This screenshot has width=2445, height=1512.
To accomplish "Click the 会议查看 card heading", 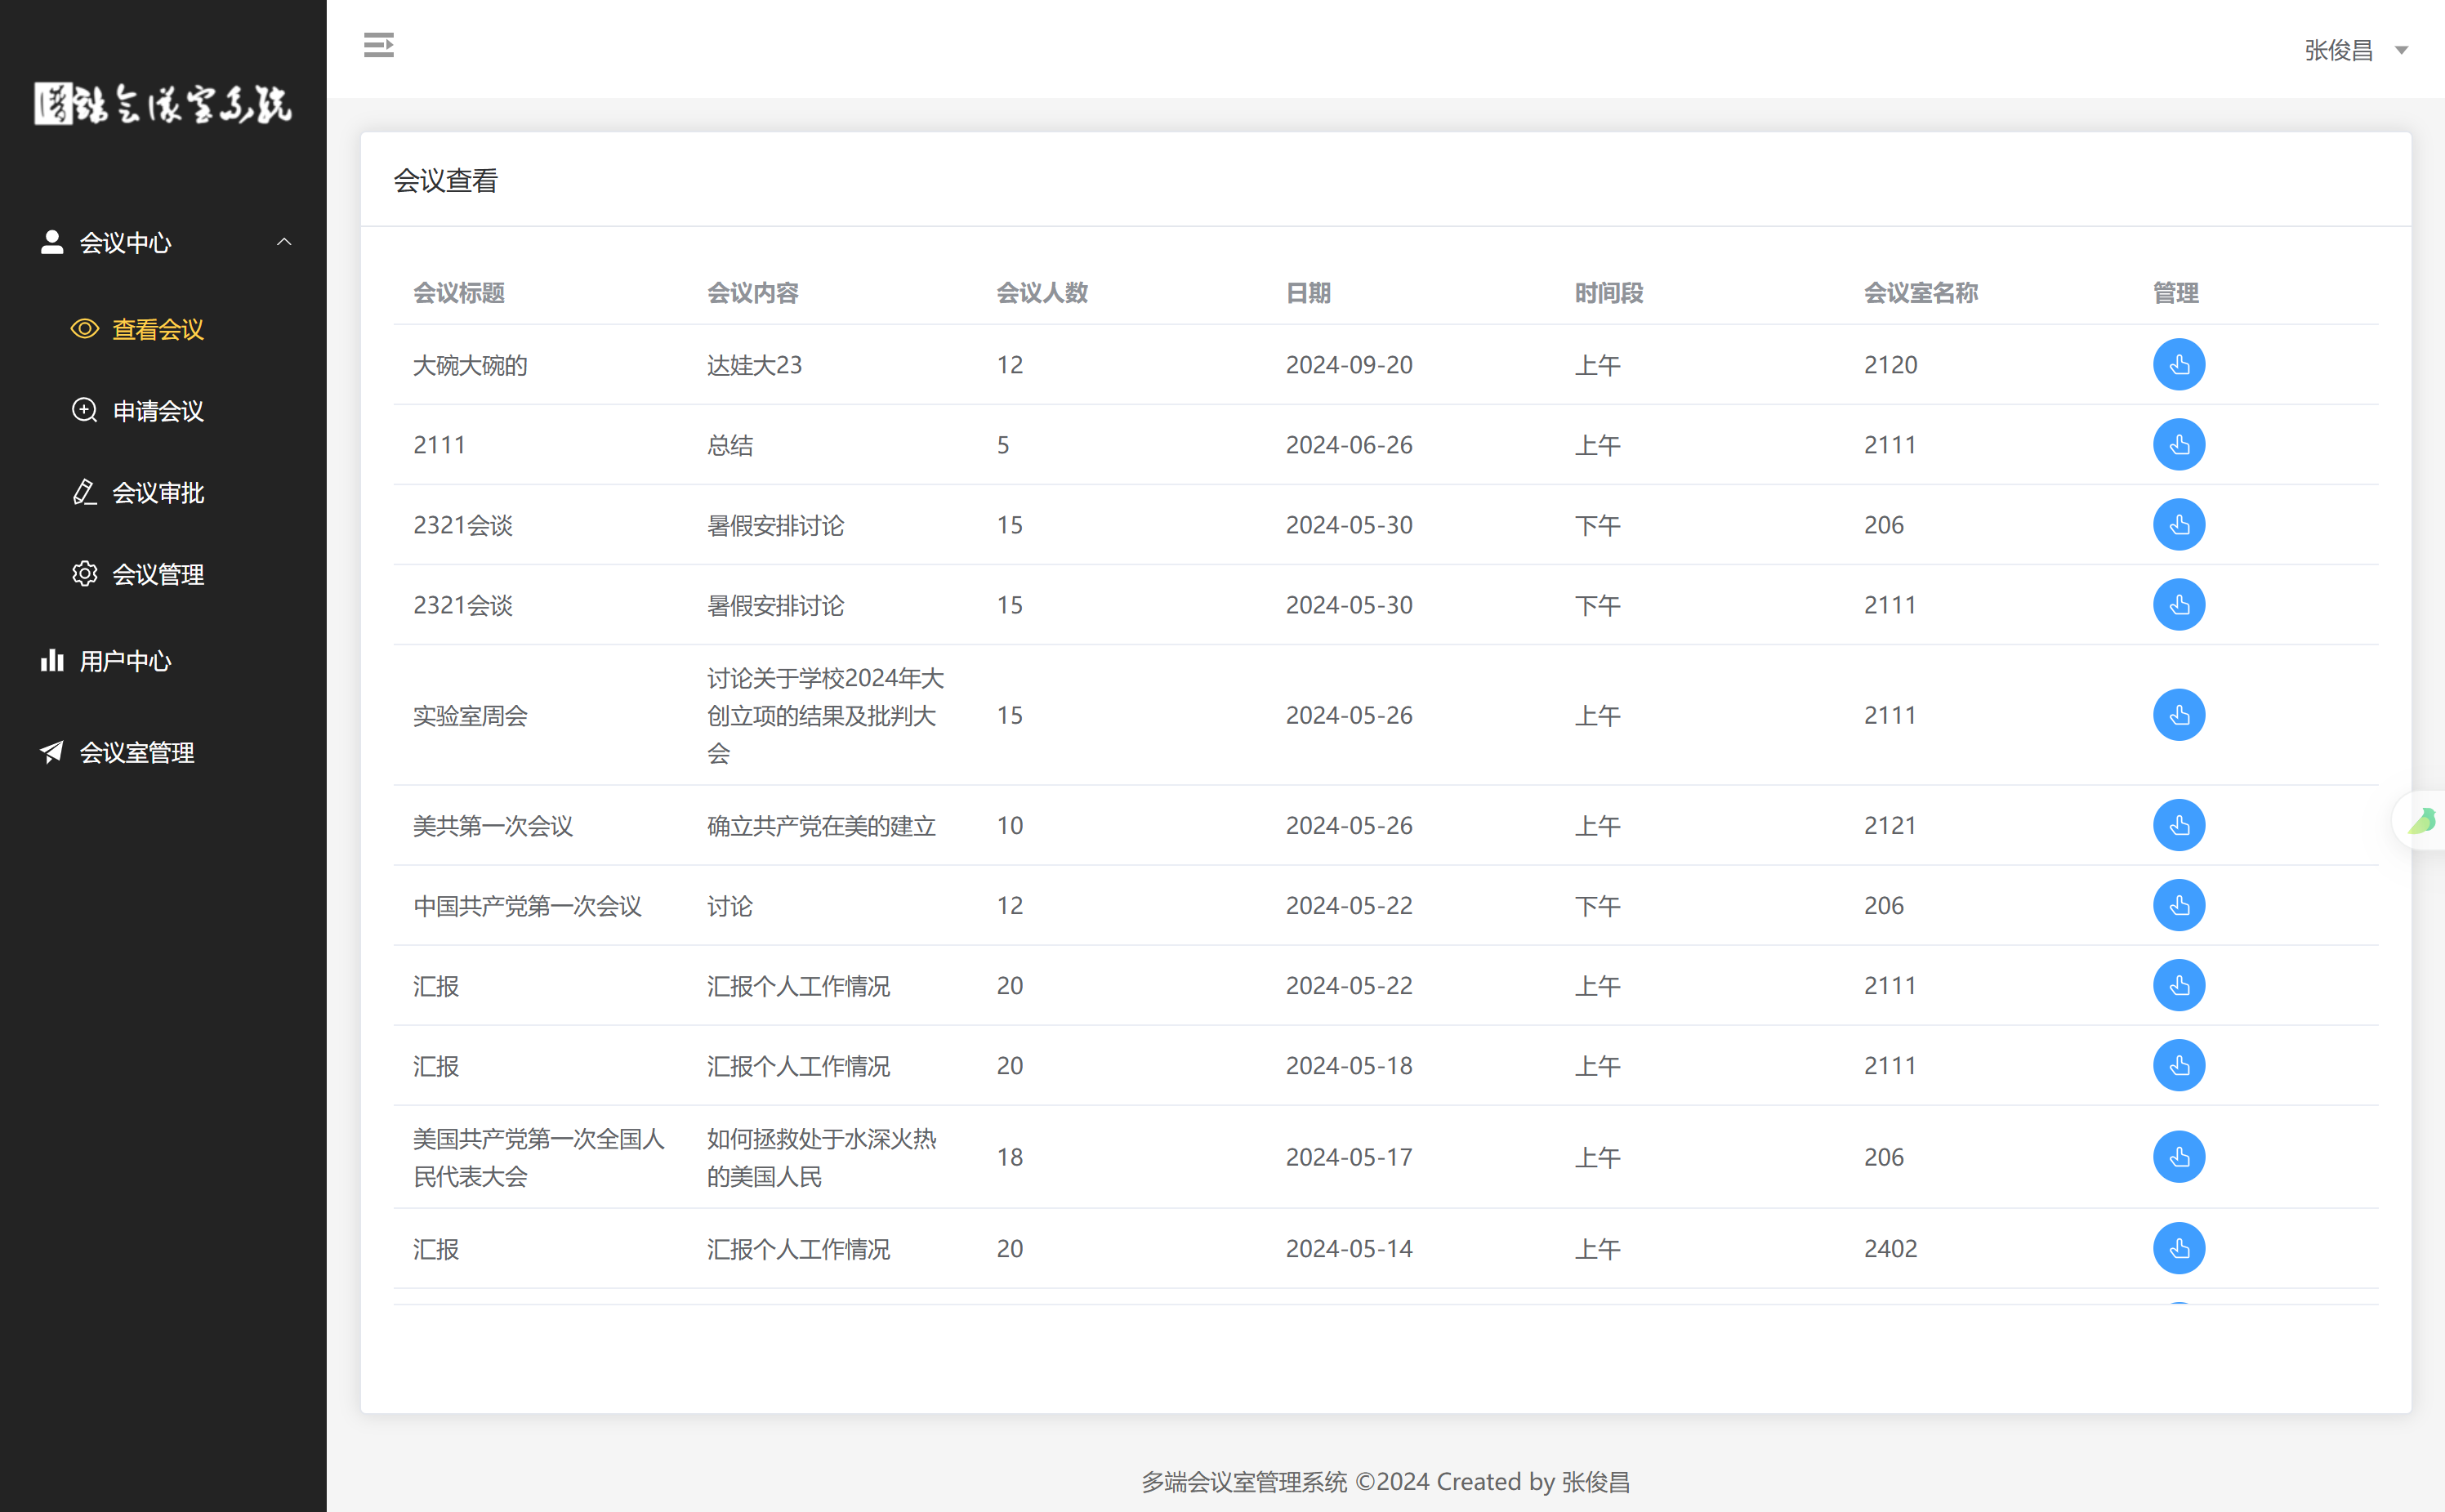I will pos(445,180).
